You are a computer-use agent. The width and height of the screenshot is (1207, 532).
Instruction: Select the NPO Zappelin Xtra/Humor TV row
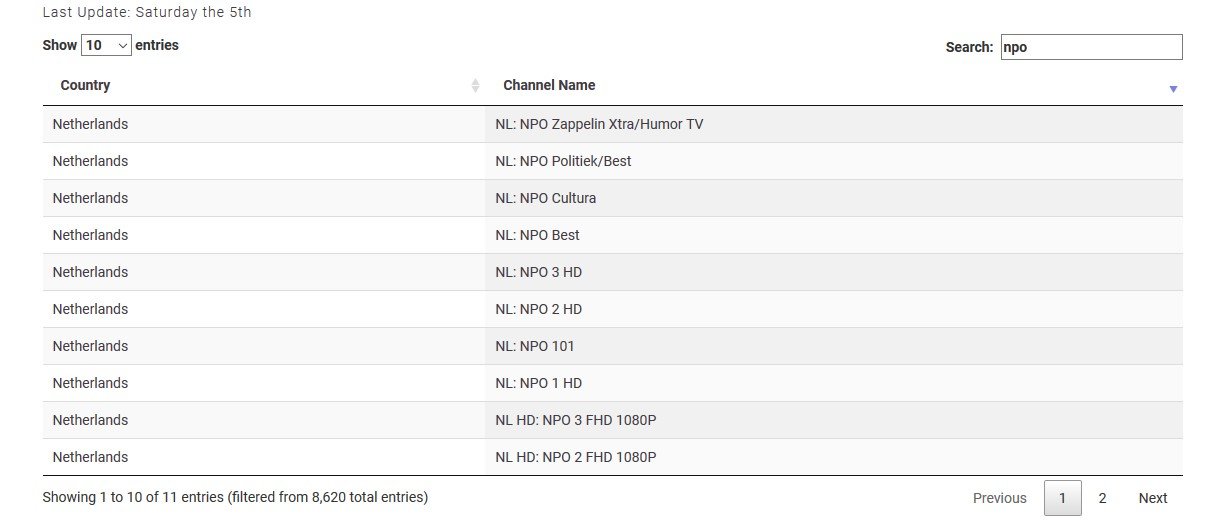coord(599,124)
